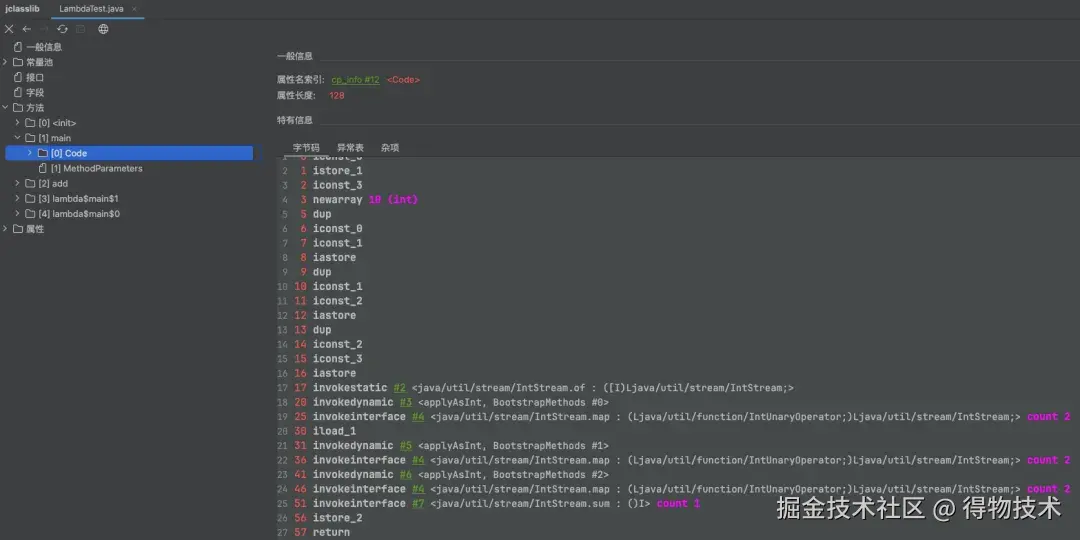Click the forward arrow toolbar icon
Viewport: 1080px width, 540px height.
pos(45,29)
